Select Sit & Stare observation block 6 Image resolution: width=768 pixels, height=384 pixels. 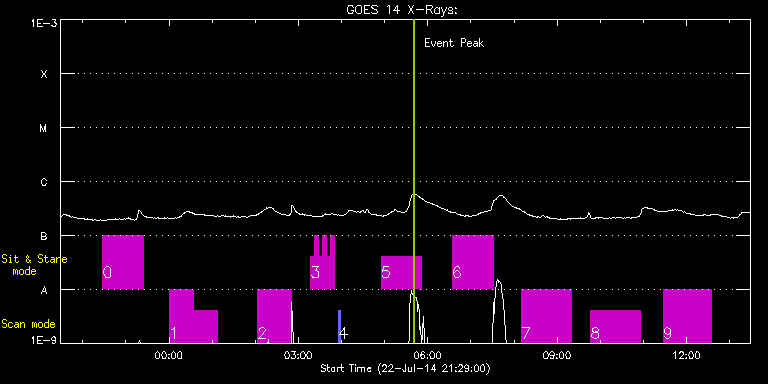(x=473, y=262)
